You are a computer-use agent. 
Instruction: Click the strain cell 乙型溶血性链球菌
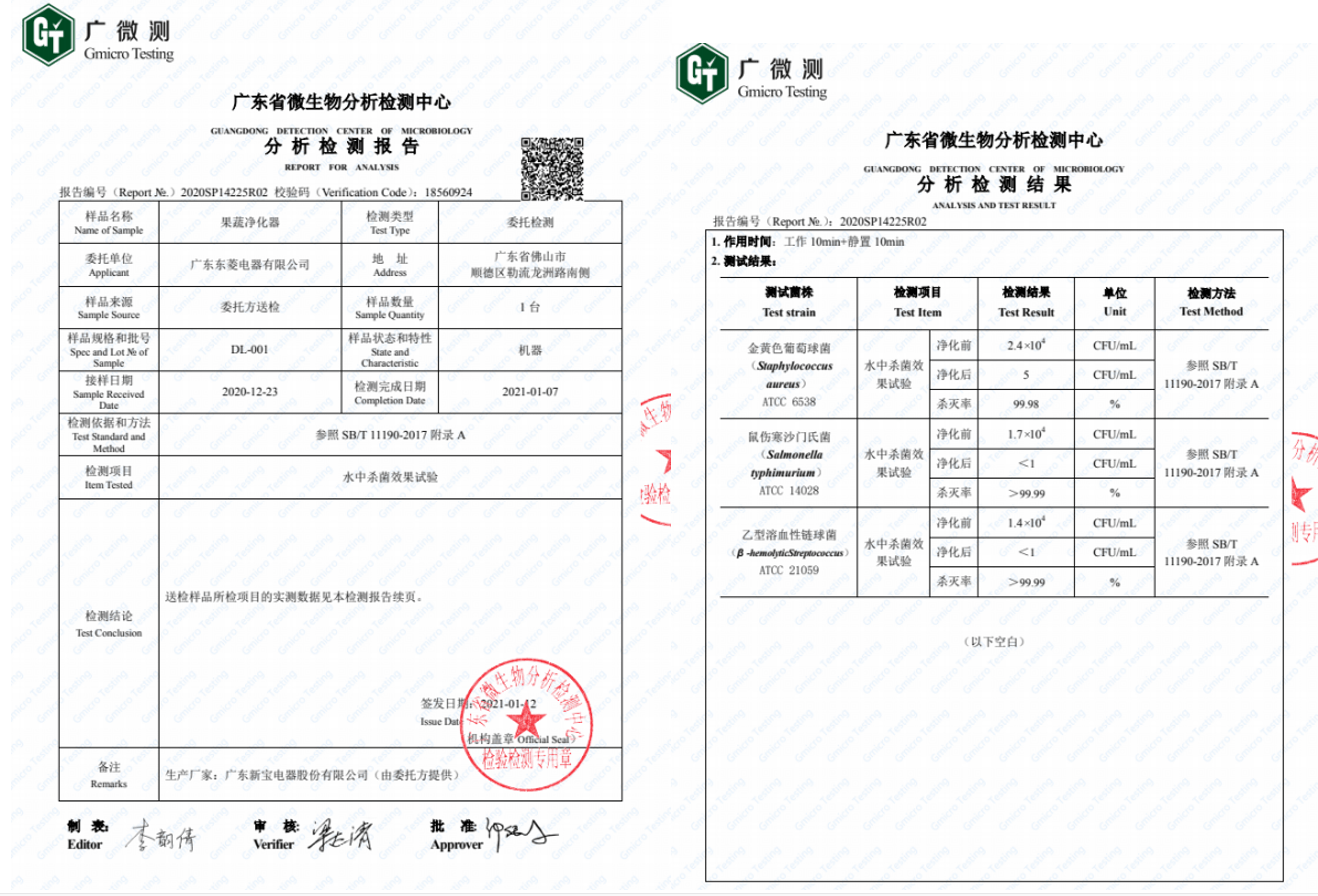tap(789, 536)
